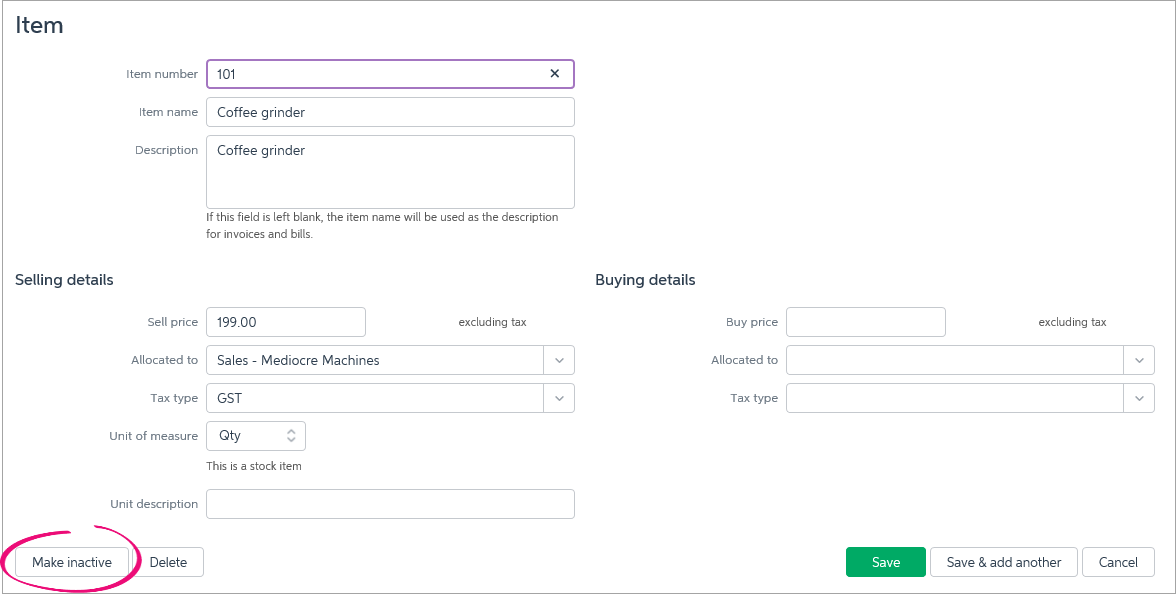Screen dimensions: 1176x594
Task: Clear the Item number field with X icon
Action: pyautogui.click(x=555, y=74)
